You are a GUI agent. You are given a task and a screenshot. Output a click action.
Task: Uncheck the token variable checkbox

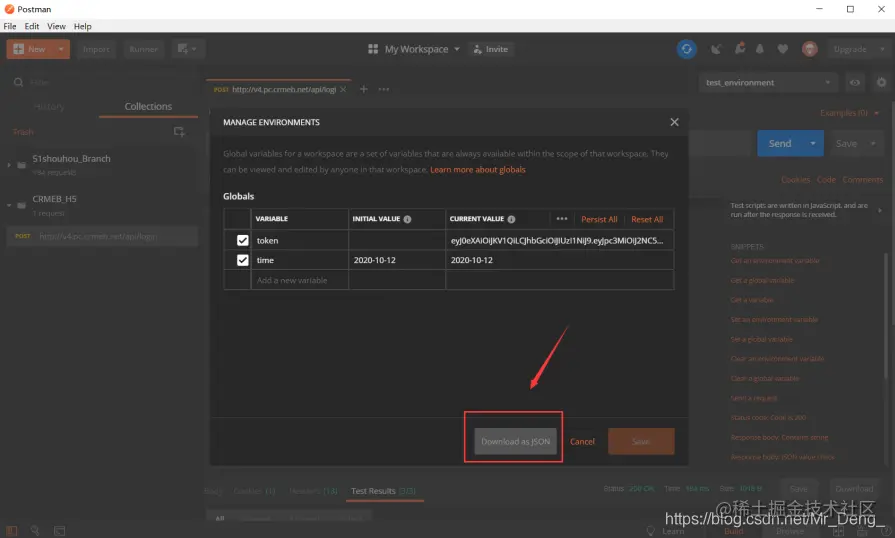(243, 240)
